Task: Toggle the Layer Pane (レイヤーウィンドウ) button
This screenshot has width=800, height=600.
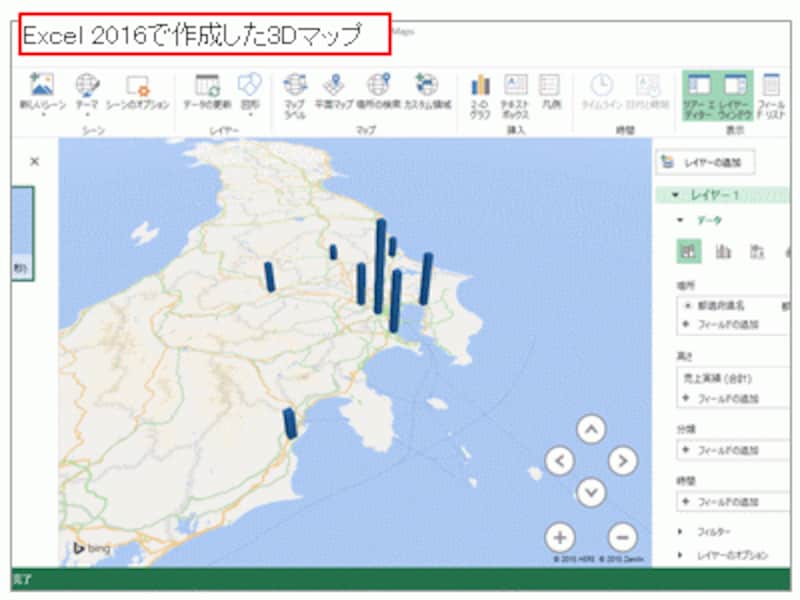Action: click(735, 95)
